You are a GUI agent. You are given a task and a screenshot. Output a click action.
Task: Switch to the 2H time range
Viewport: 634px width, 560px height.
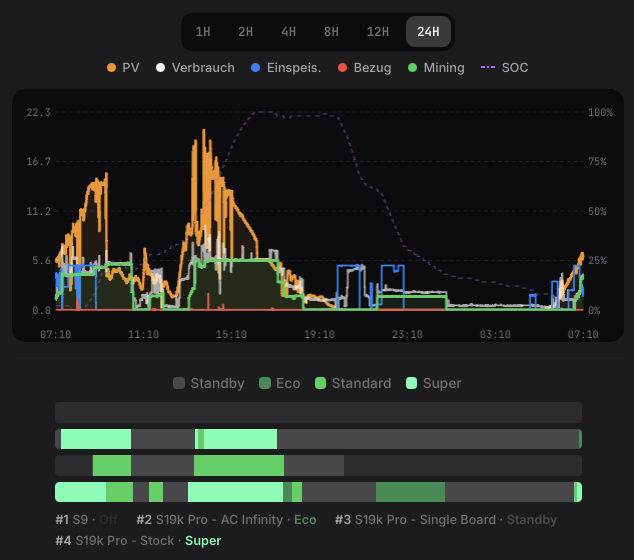pos(245,32)
